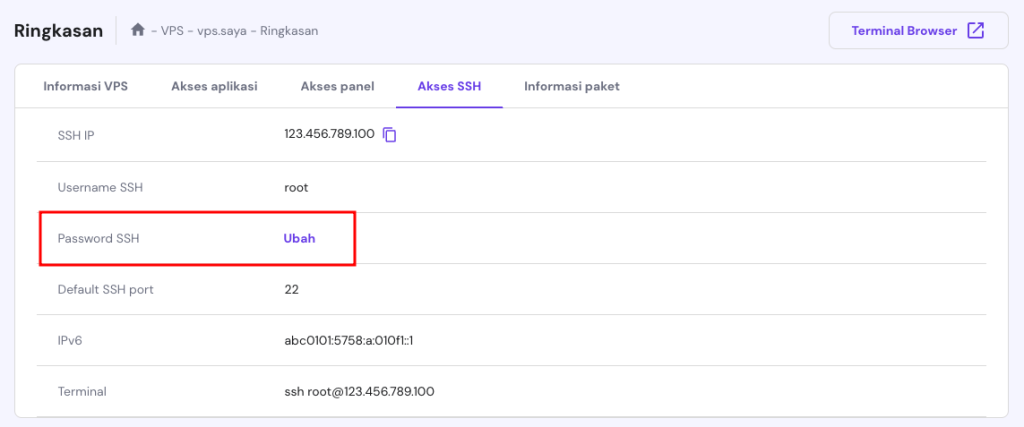
Task: Switch to the Informasi VPS tab
Action: tap(85, 86)
